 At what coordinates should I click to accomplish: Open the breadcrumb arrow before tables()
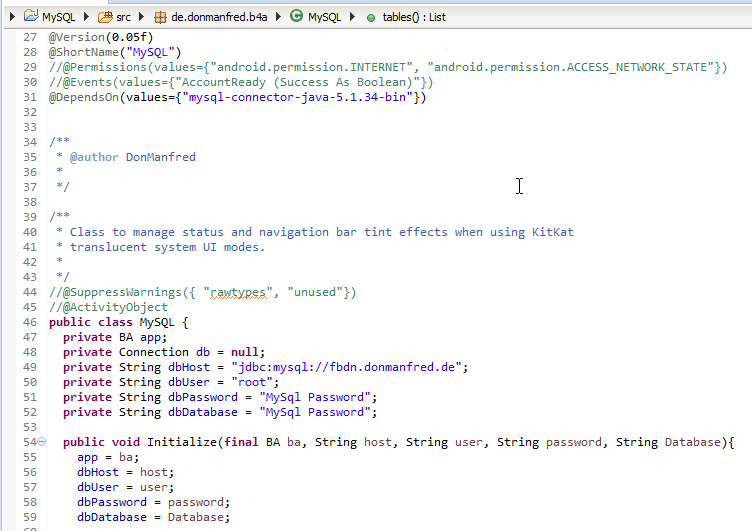[x=352, y=17]
